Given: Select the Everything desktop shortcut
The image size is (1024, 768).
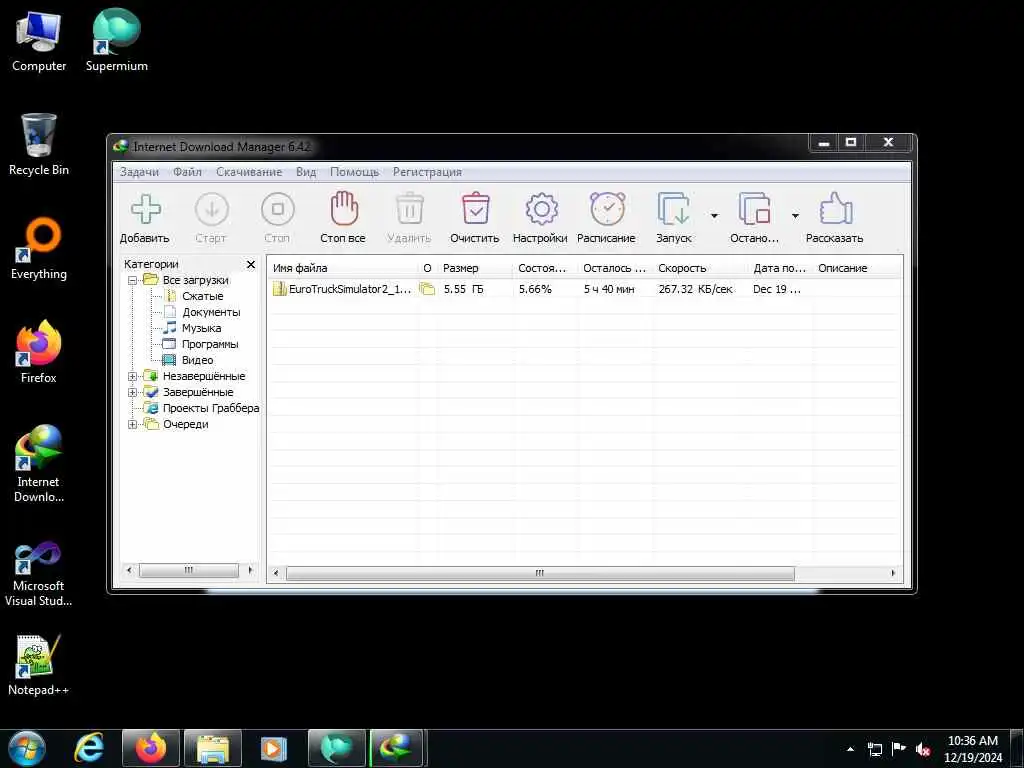Looking at the screenshot, I should (x=39, y=249).
